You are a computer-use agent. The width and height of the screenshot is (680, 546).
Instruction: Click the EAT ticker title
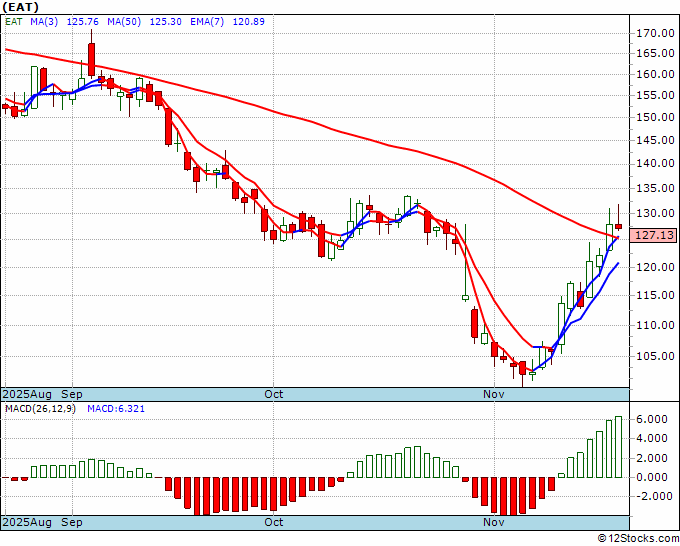click(20, 7)
